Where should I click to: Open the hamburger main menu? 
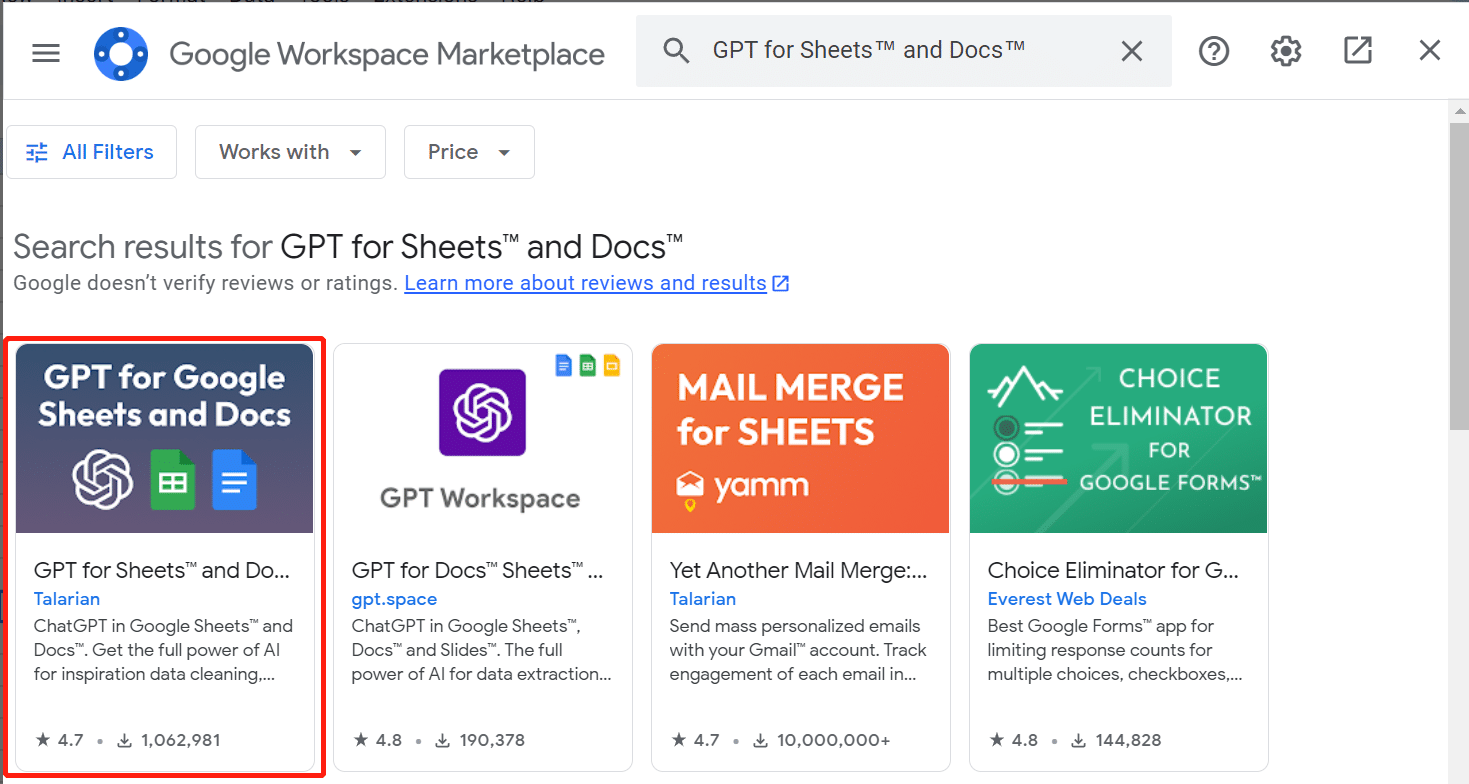[46, 53]
